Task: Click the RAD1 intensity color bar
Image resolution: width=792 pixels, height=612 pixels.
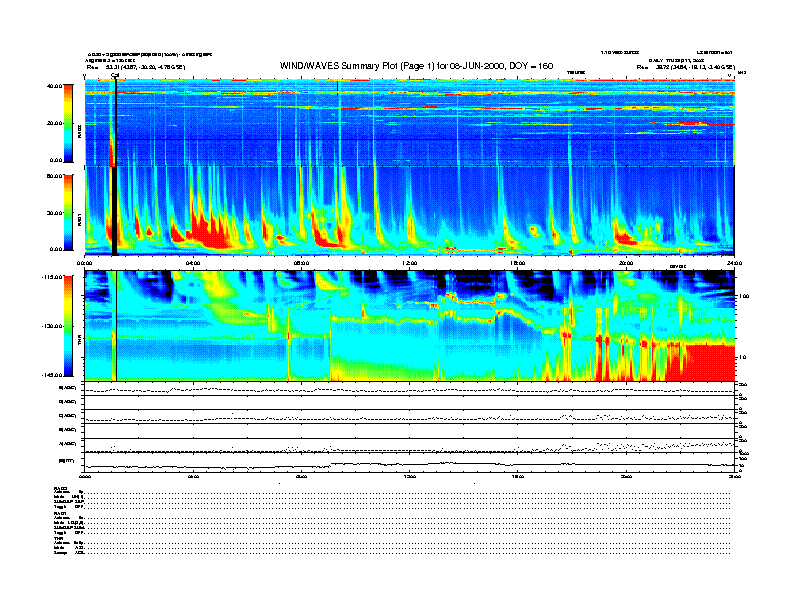Action: point(68,212)
